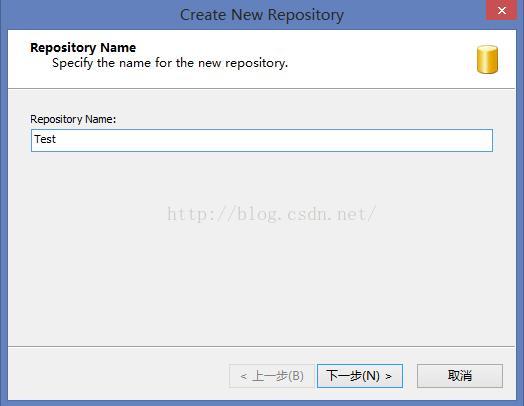Close the Create New Repository dialog
The height and width of the screenshot is (406, 524).
point(501,11)
